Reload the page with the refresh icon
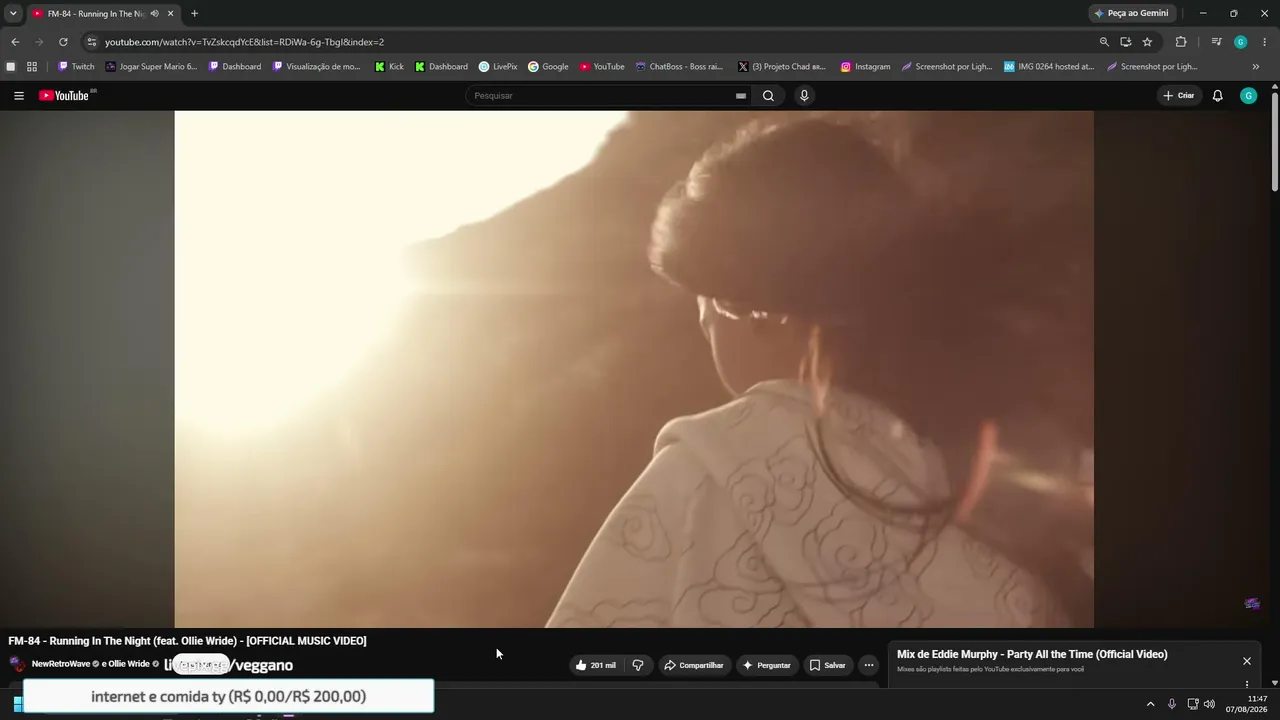 coord(63,42)
